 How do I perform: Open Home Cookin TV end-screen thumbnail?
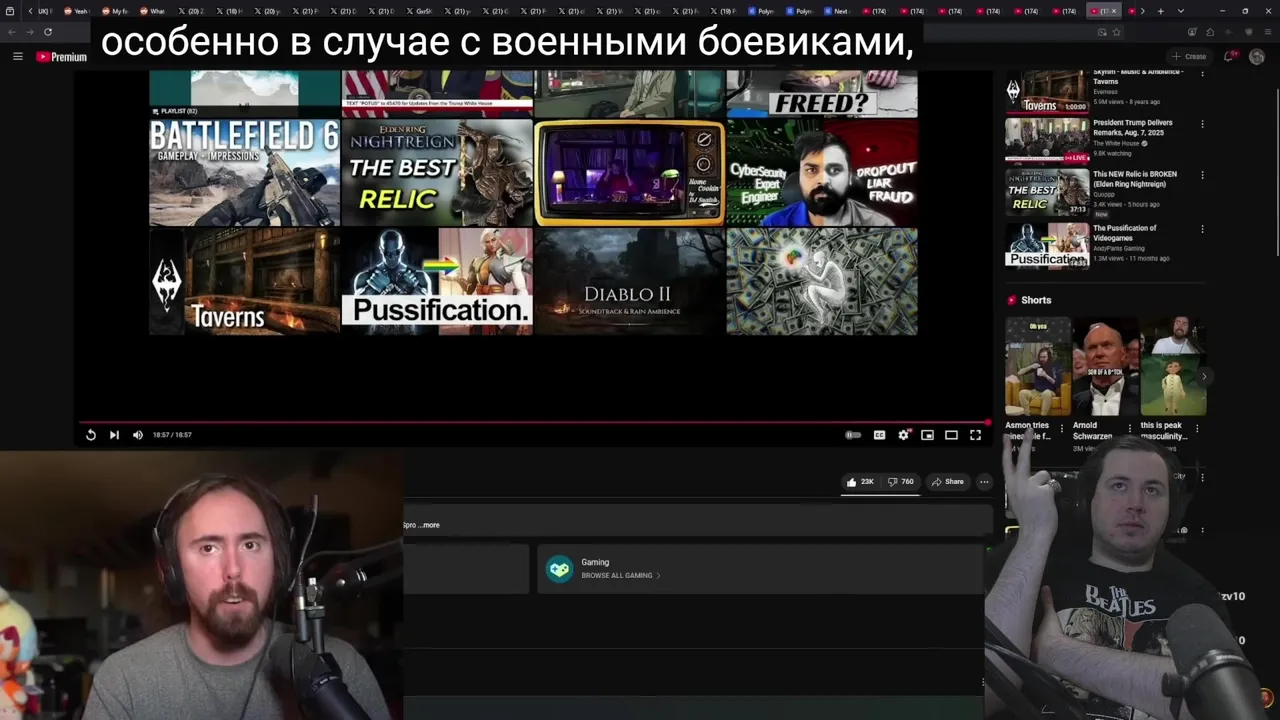629,172
